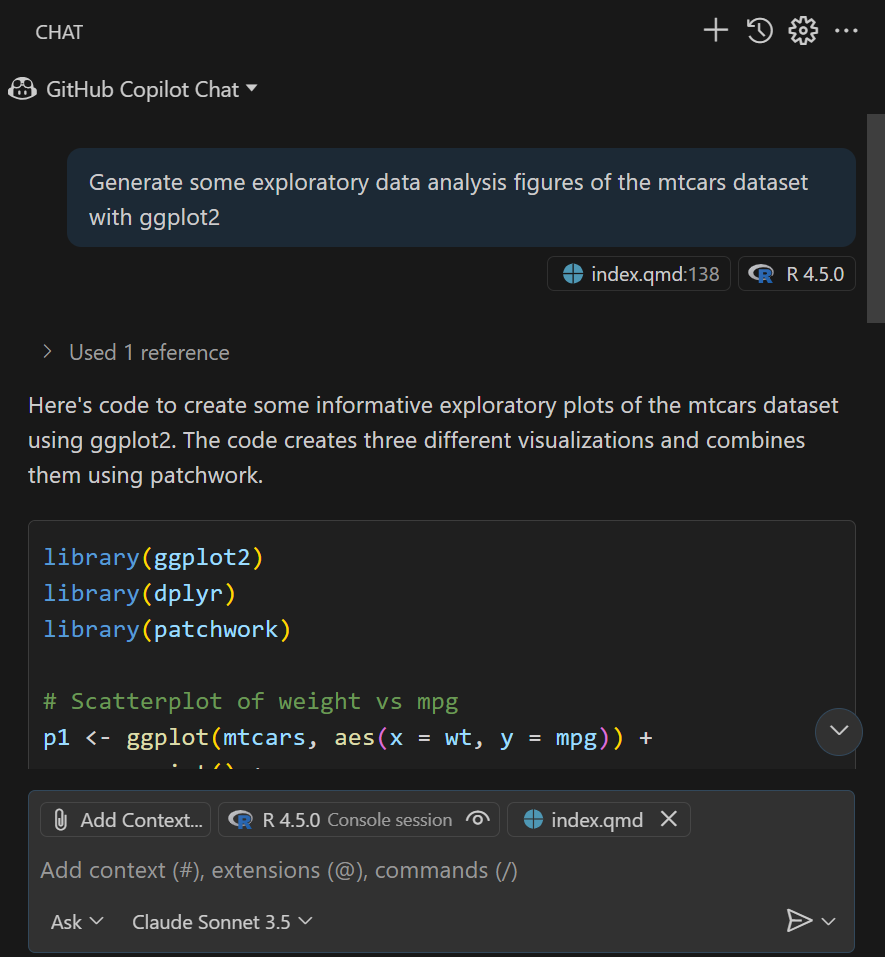The width and height of the screenshot is (885, 957).
Task: Click the index.qmd:138 reference chip
Action: point(639,274)
